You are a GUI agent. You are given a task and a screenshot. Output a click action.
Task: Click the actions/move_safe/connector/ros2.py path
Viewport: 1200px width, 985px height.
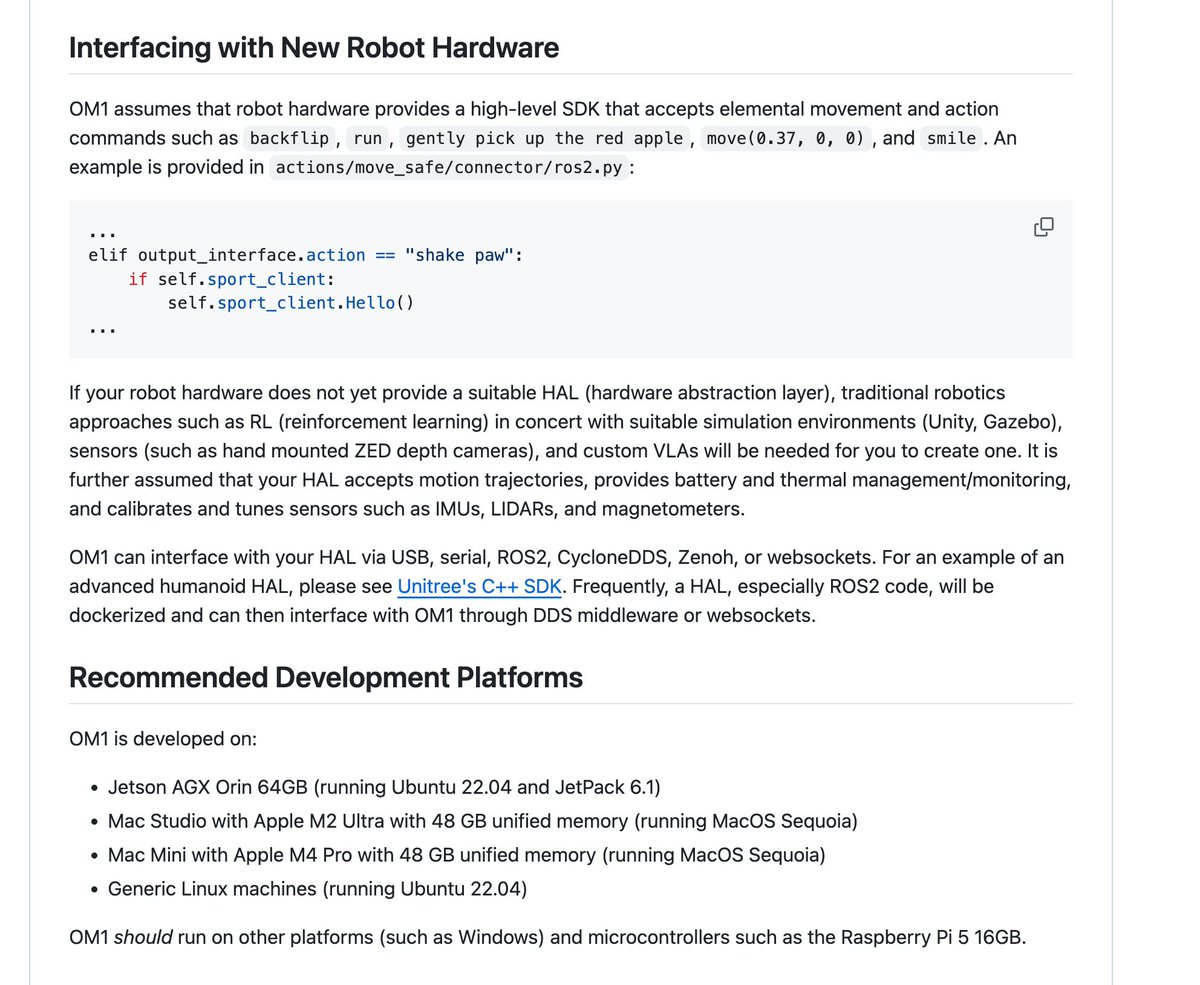(450, 167)
